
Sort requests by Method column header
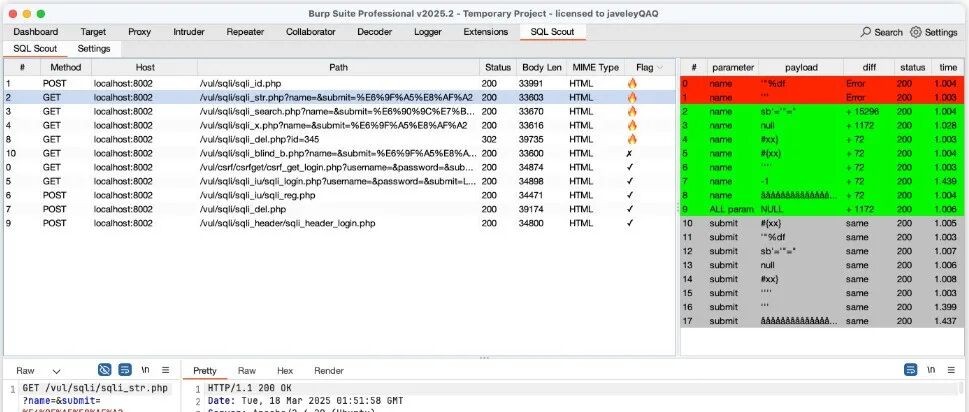[x=66, y=67]
